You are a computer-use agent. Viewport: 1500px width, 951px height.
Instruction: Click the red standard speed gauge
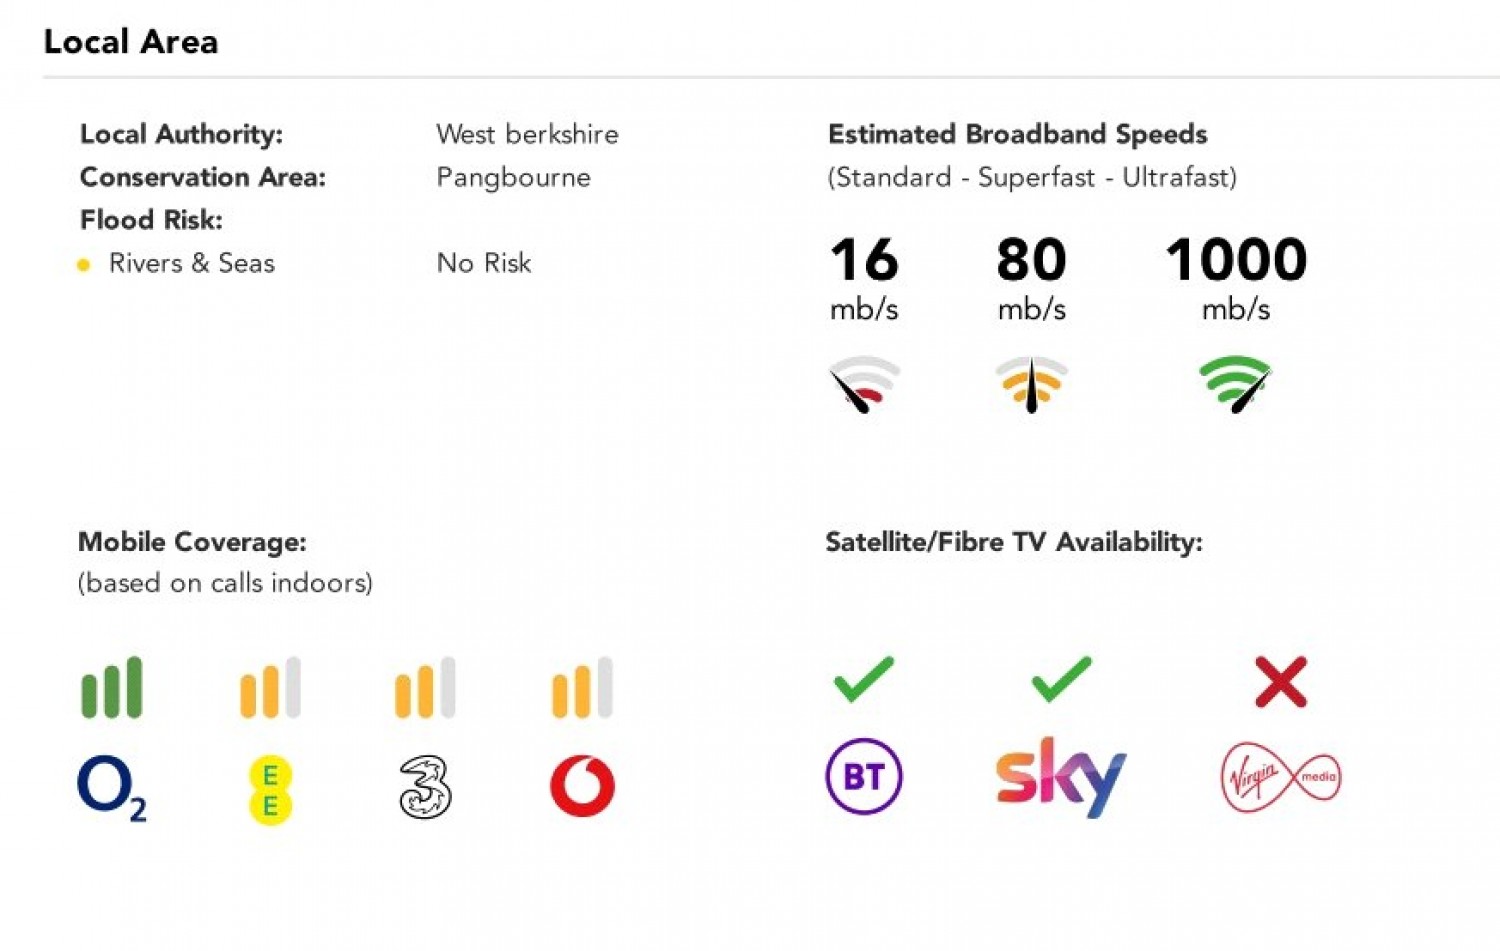pyautogui.click(x=865, y=384)
